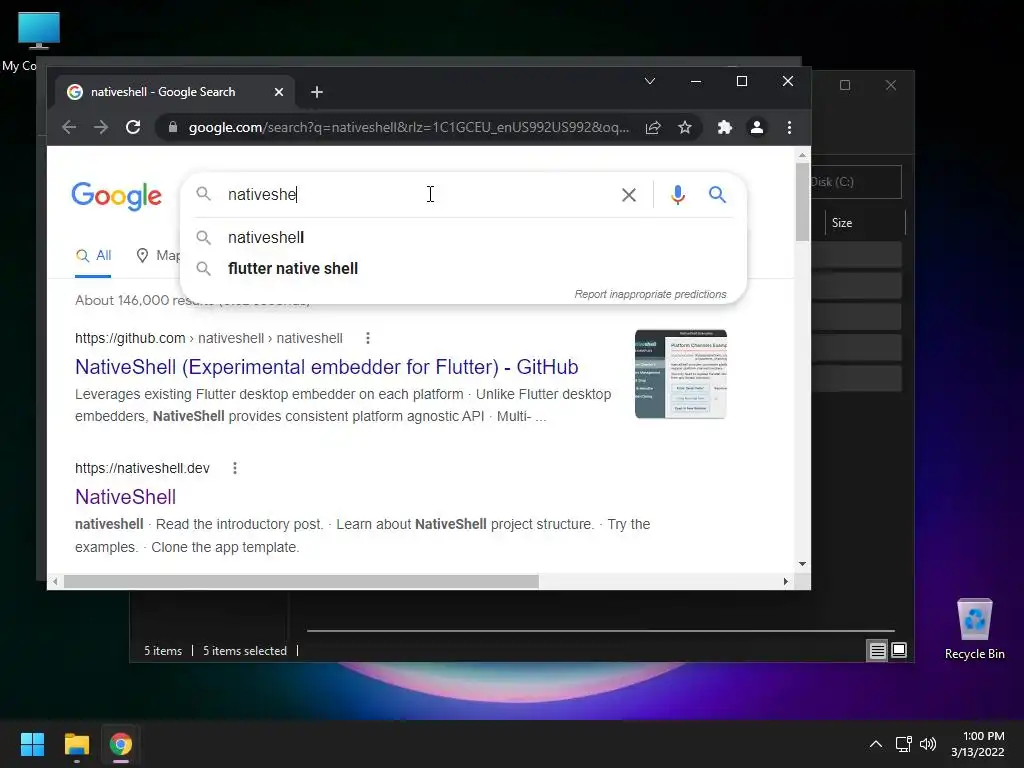Open a new Chrome tab
Screen dimensions: 1024x768
[x=317, y=92]
